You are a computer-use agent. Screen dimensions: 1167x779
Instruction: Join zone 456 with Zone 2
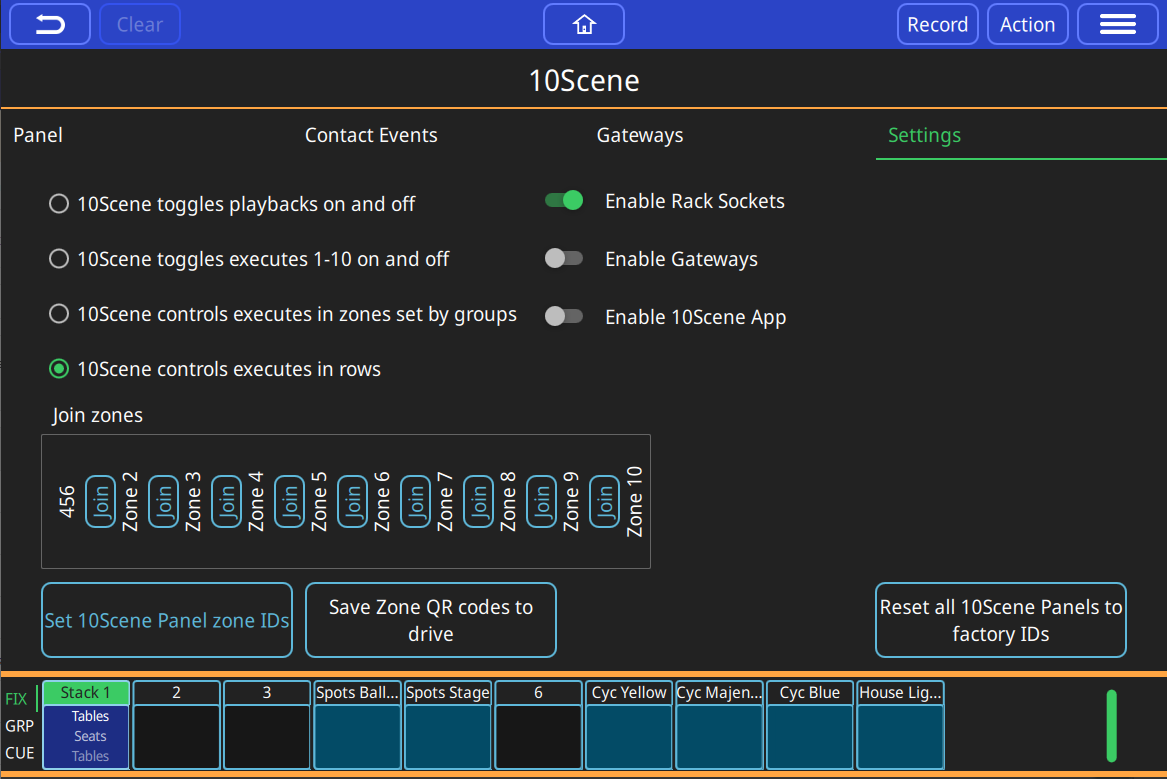(100, 501)
